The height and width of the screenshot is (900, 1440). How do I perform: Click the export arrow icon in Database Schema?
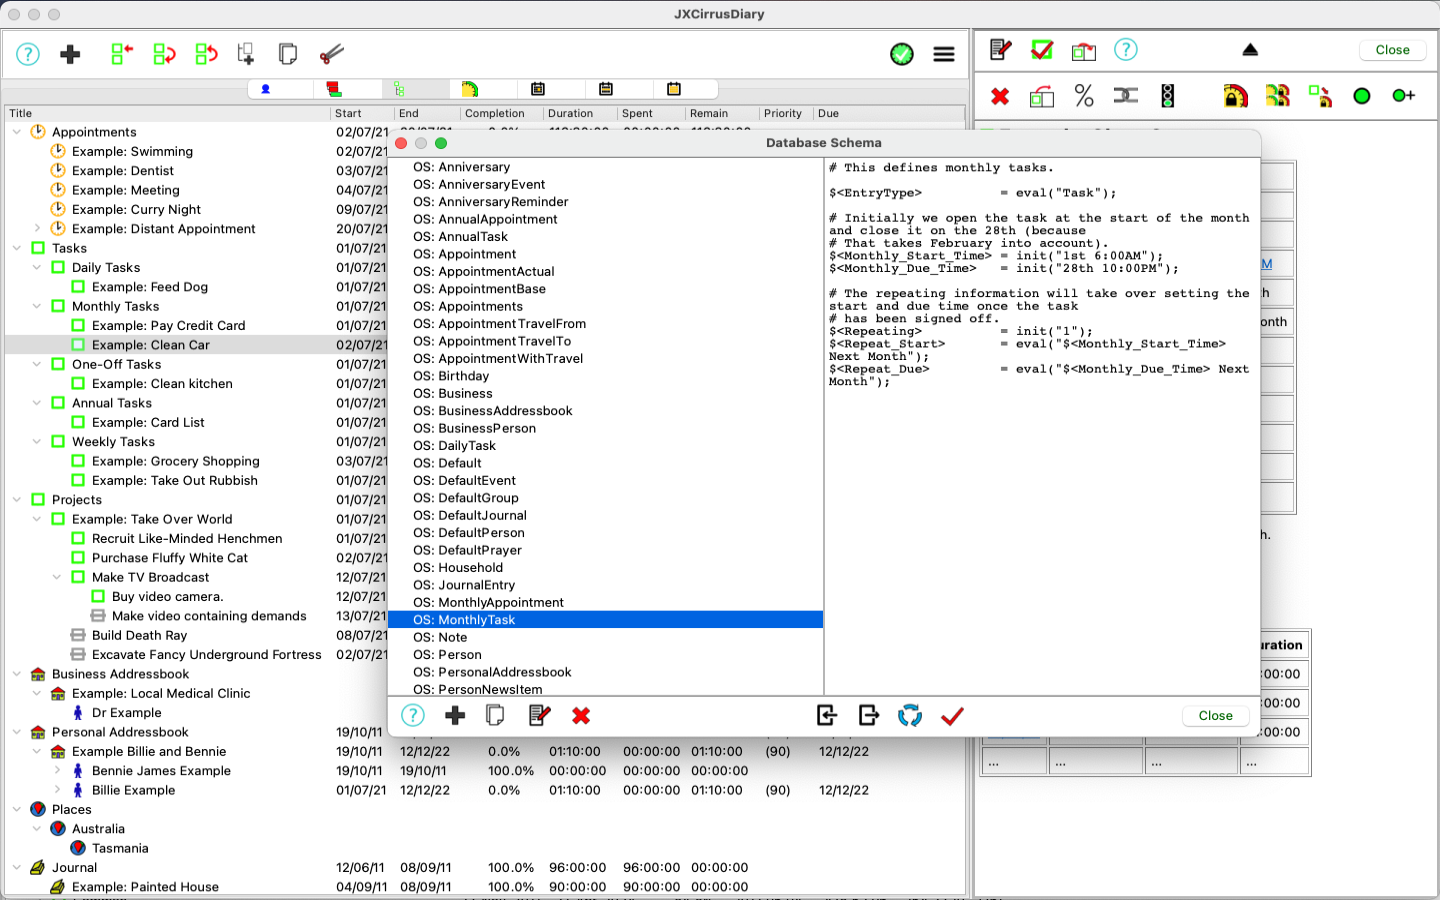tap(868, 716)
